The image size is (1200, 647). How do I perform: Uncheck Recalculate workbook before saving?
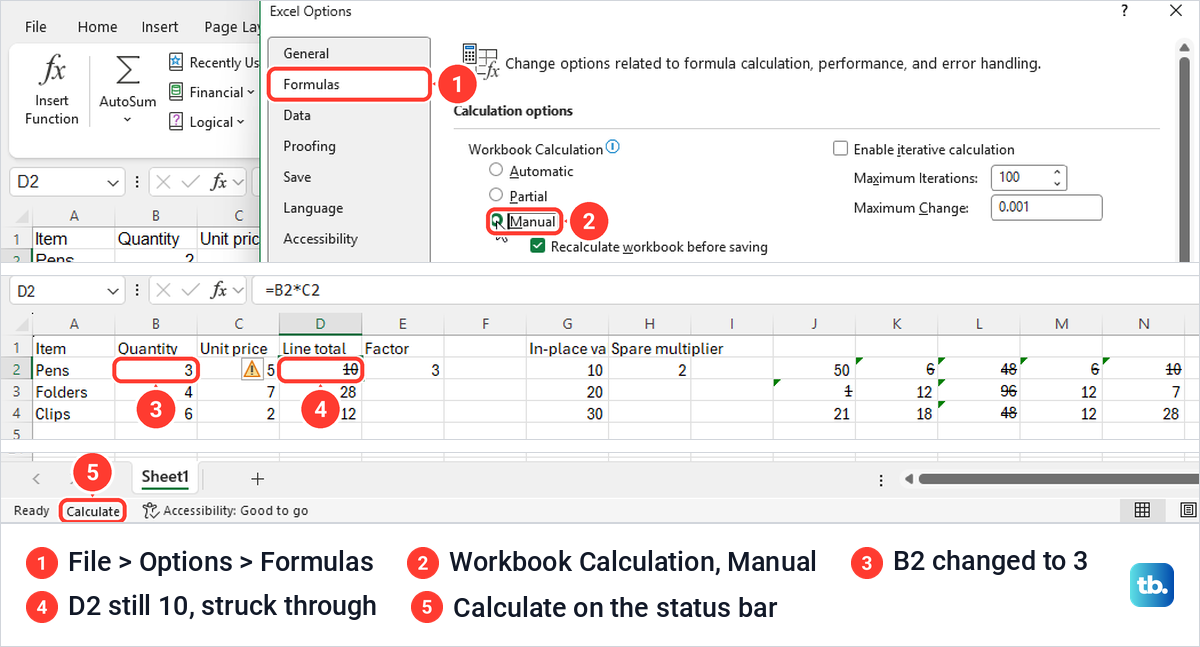click(538, 246)
